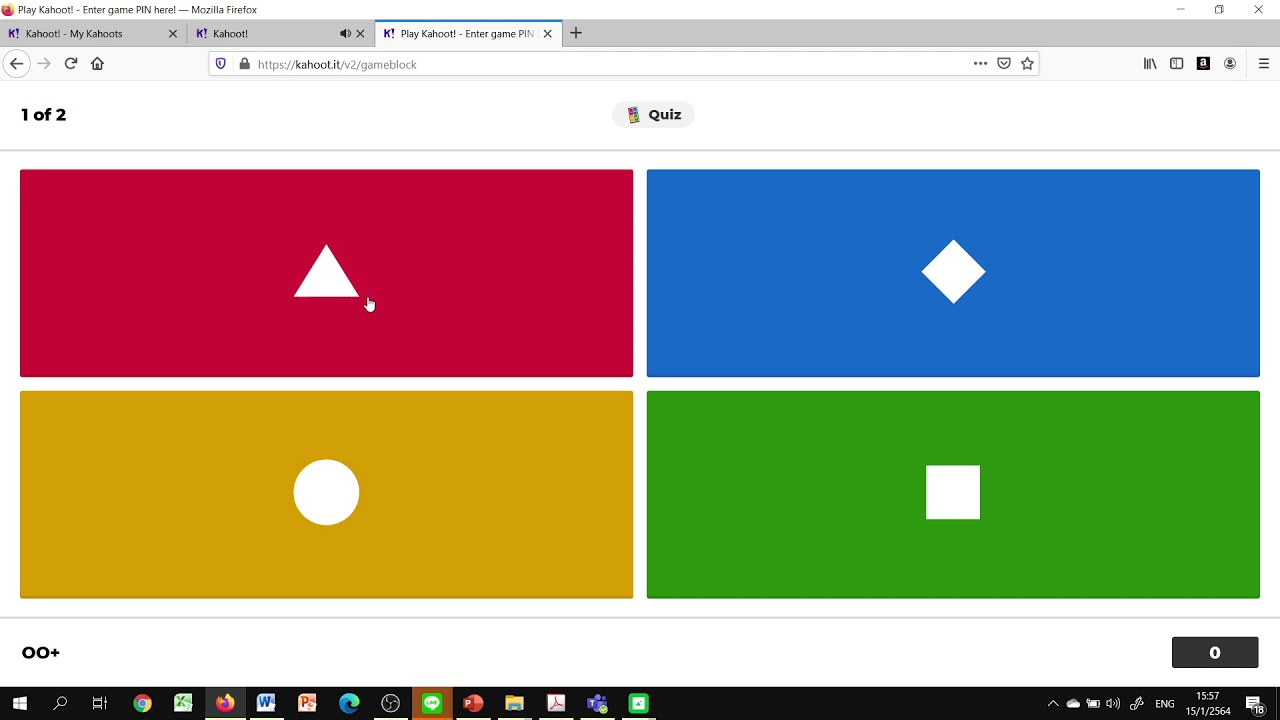The image size is (1280, 720).
Task: Open Adobe Acrobat from taskbar
Action: pyautogui.click(x=556, y=704)
